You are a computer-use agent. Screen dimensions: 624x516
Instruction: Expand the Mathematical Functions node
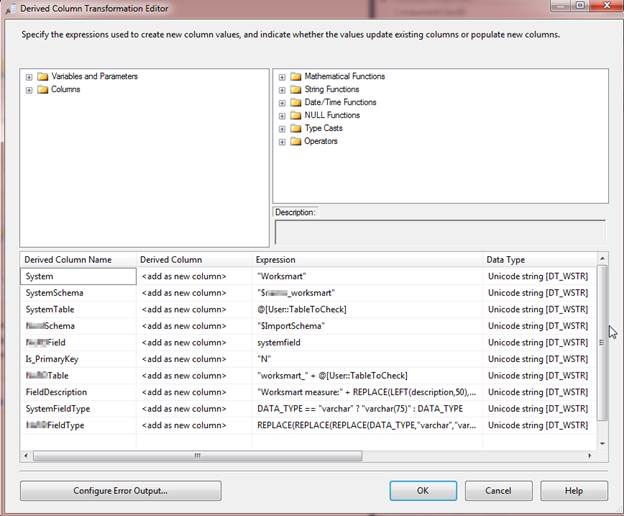pos(282,77)
